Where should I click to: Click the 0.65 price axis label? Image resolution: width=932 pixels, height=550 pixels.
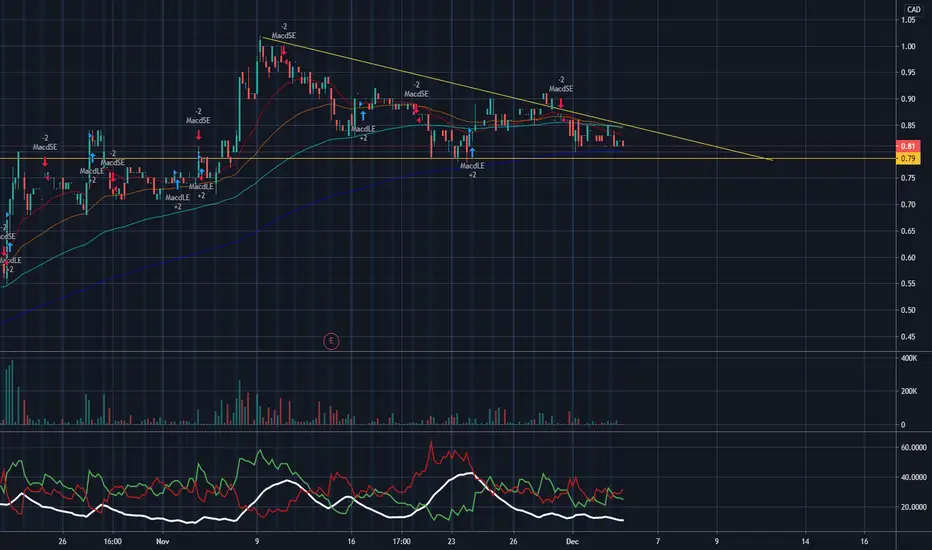click(x=908, y=231)
